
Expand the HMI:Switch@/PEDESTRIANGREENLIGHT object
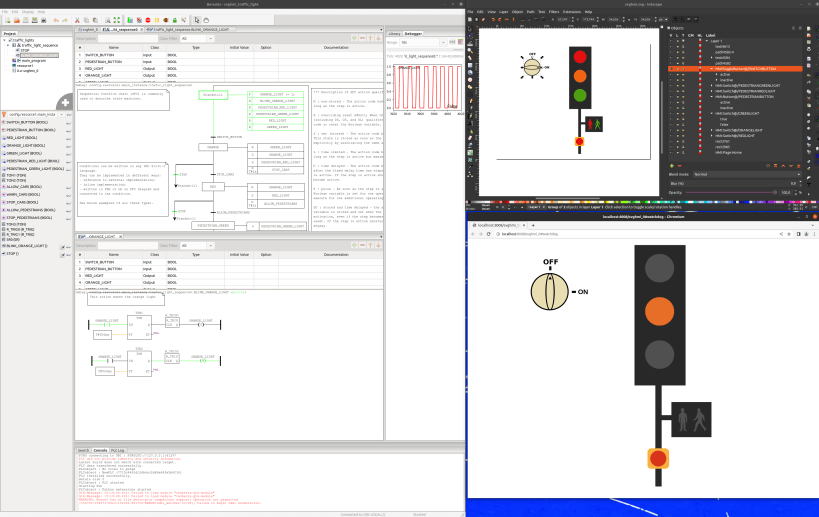click(711, 85)
